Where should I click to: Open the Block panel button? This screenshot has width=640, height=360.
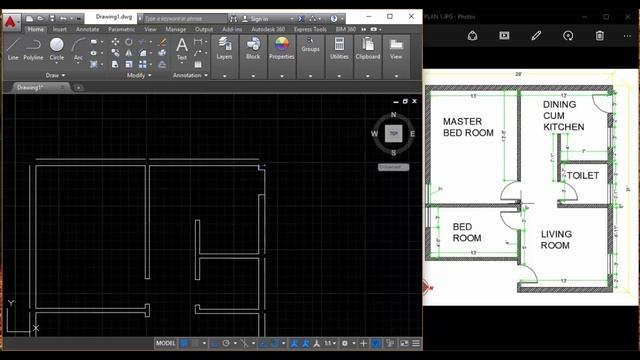click(x=253, y=48)
